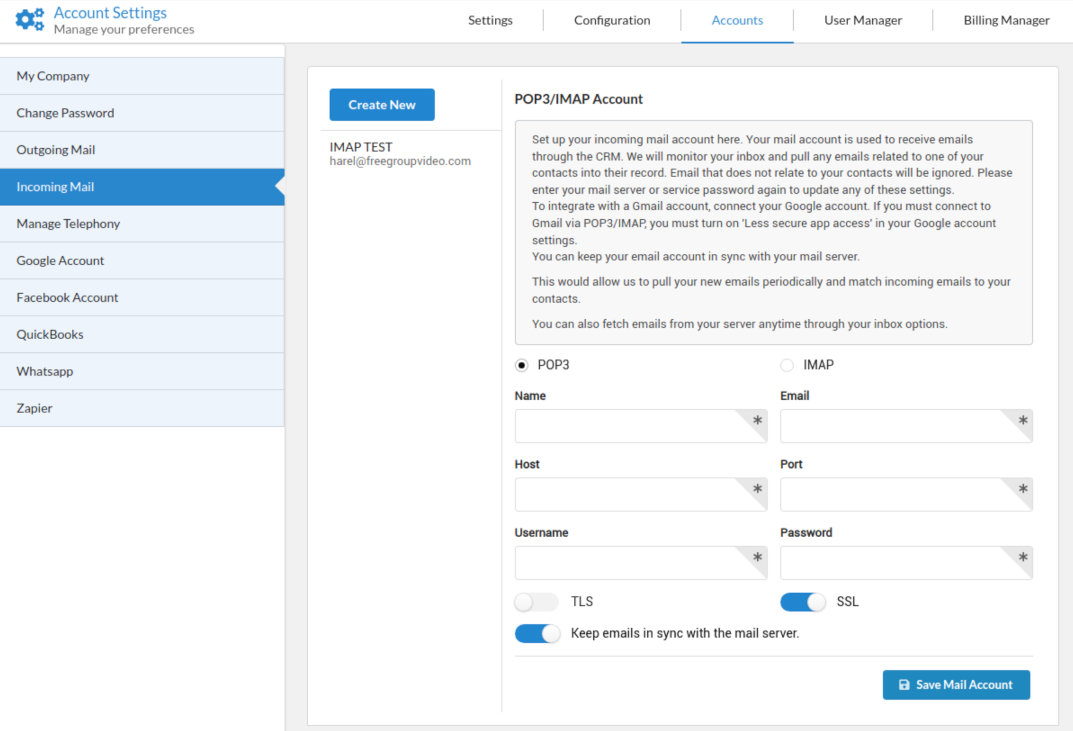Image resolution: width=1073 pixels, height=731 pixels.
Task: Click the save disk icon on Save Mail Account
Action: point(906,684)
